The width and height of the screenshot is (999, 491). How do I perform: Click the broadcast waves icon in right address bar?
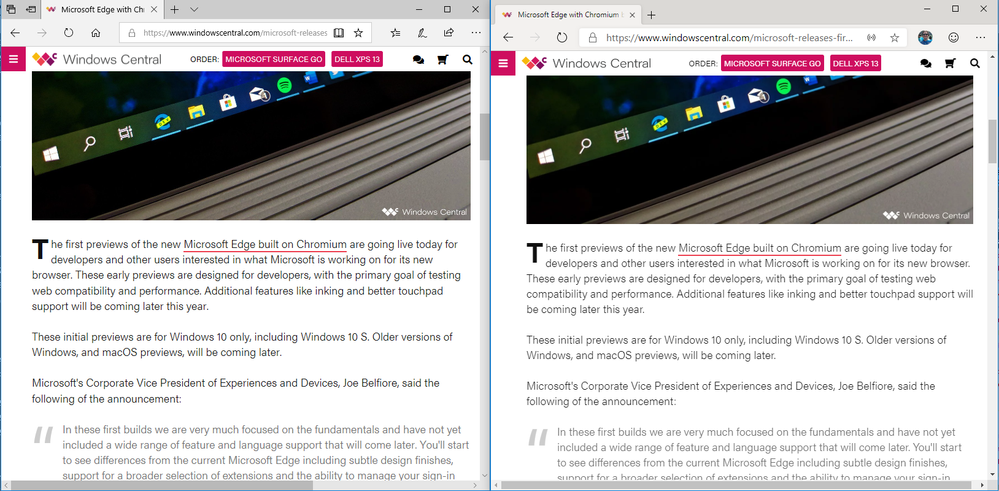pyautogui.click(x=870, y=38)
